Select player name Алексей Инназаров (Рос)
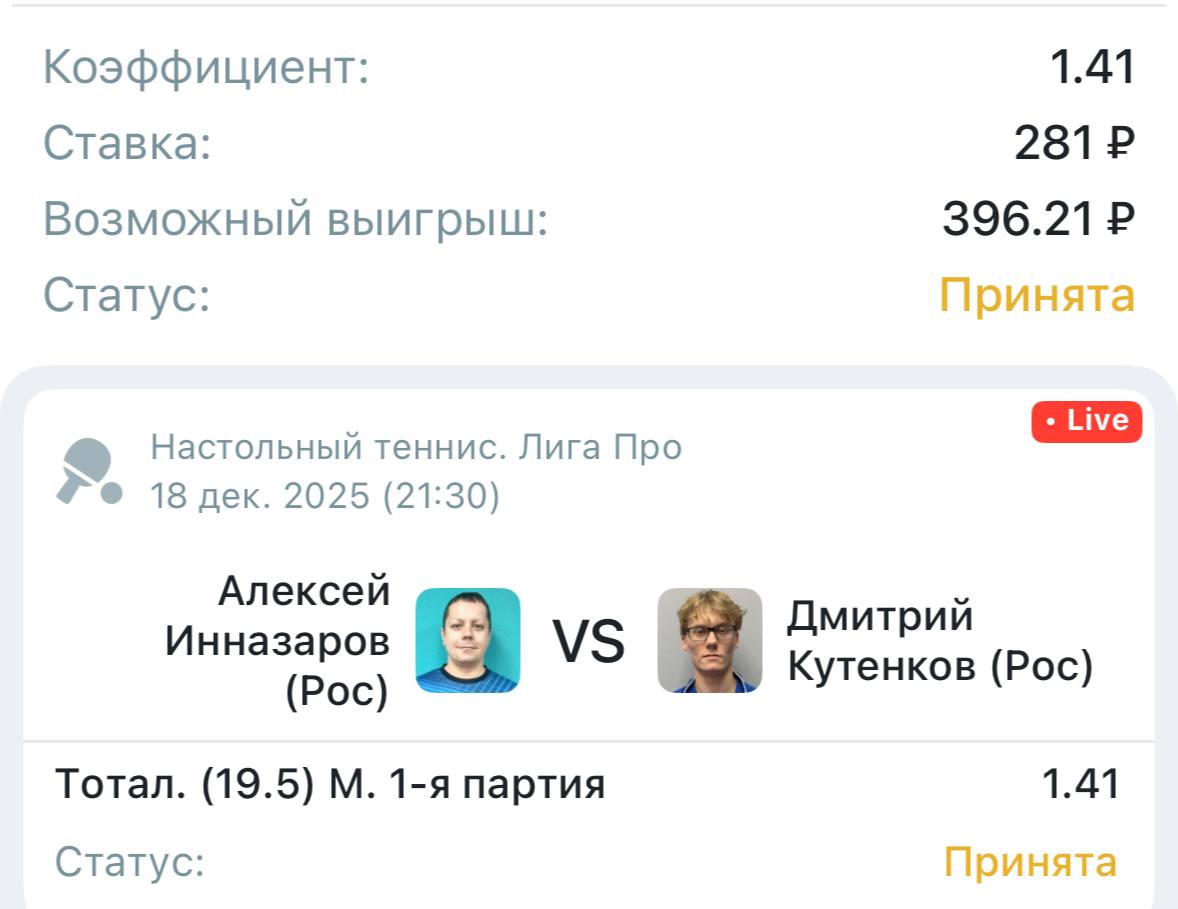The height and width of the screenshot is (909, 1178). tap(277, 641)
